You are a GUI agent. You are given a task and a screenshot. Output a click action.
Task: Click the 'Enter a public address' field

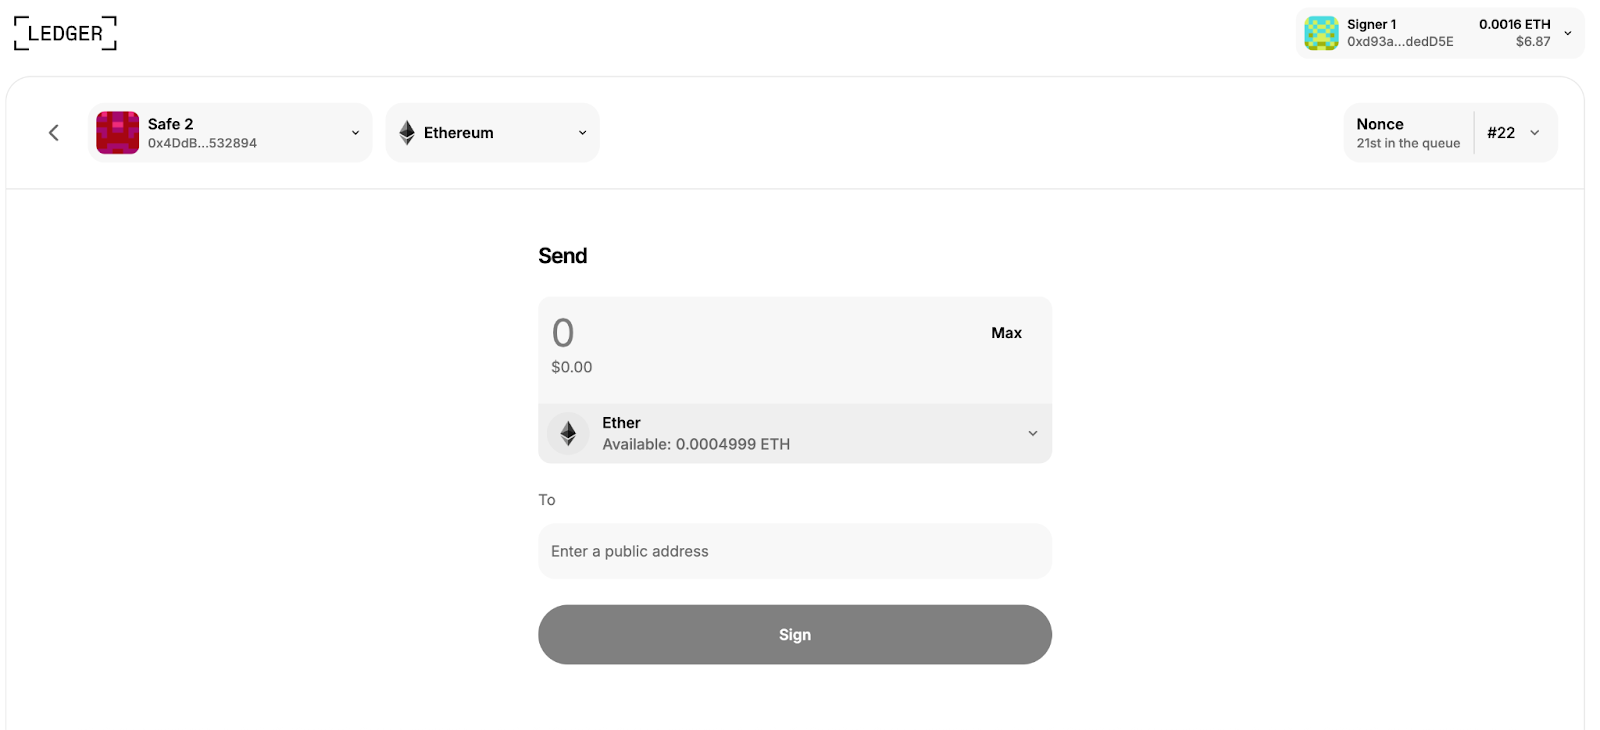[x=795, y=551]
